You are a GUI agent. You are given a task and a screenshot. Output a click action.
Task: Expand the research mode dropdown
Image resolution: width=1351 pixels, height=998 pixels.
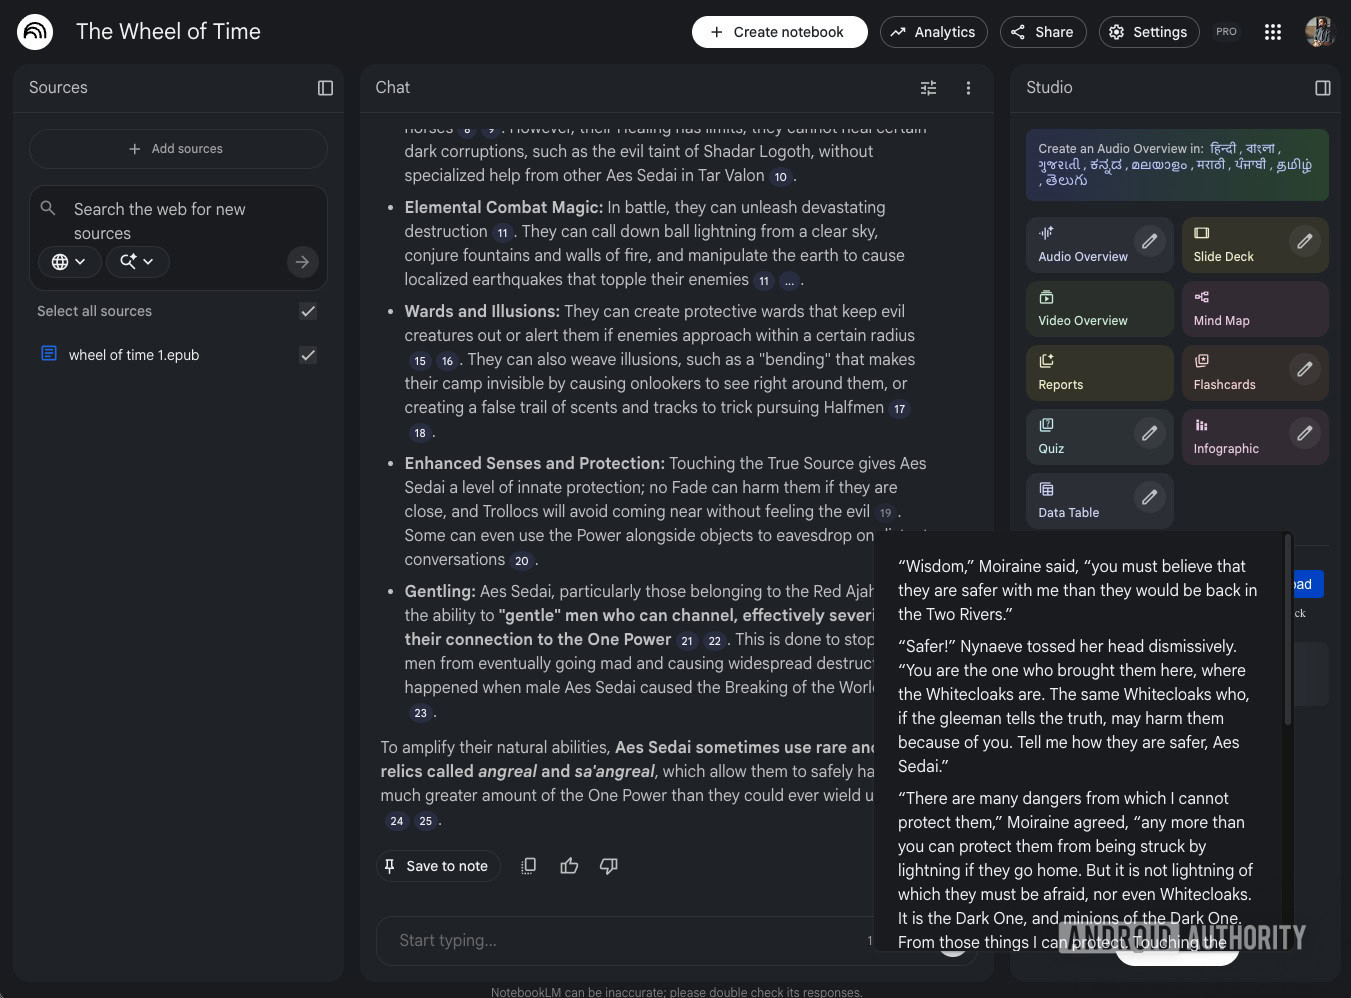coord(137,262)
